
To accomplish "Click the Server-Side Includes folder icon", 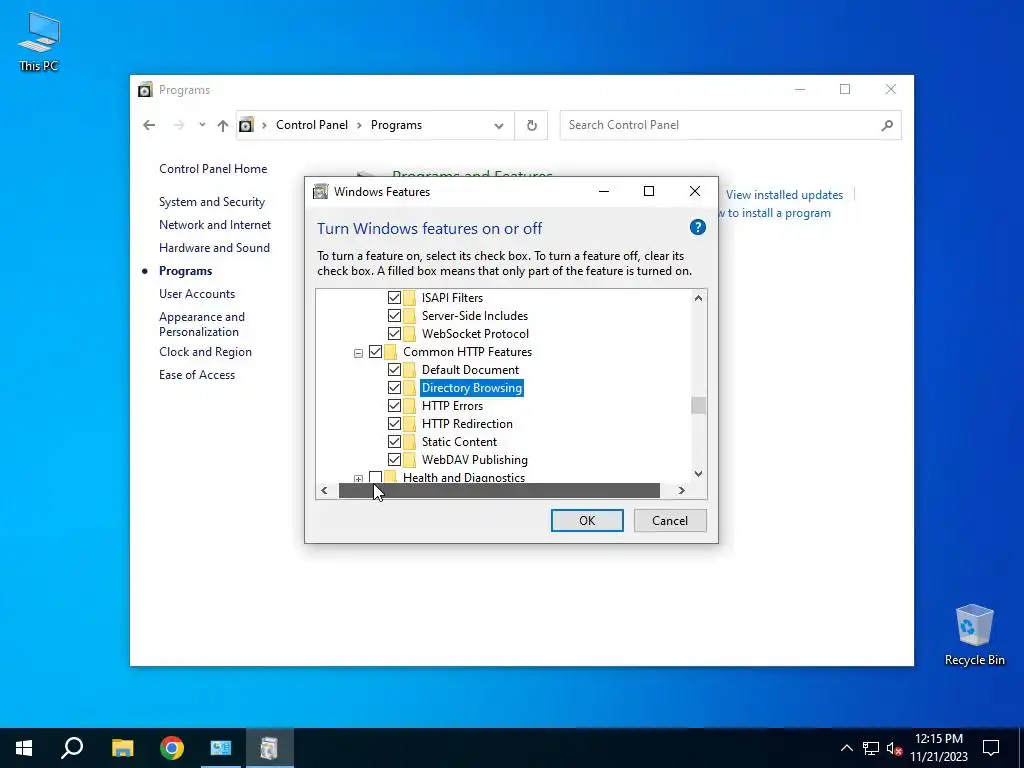I will [409, 316].
